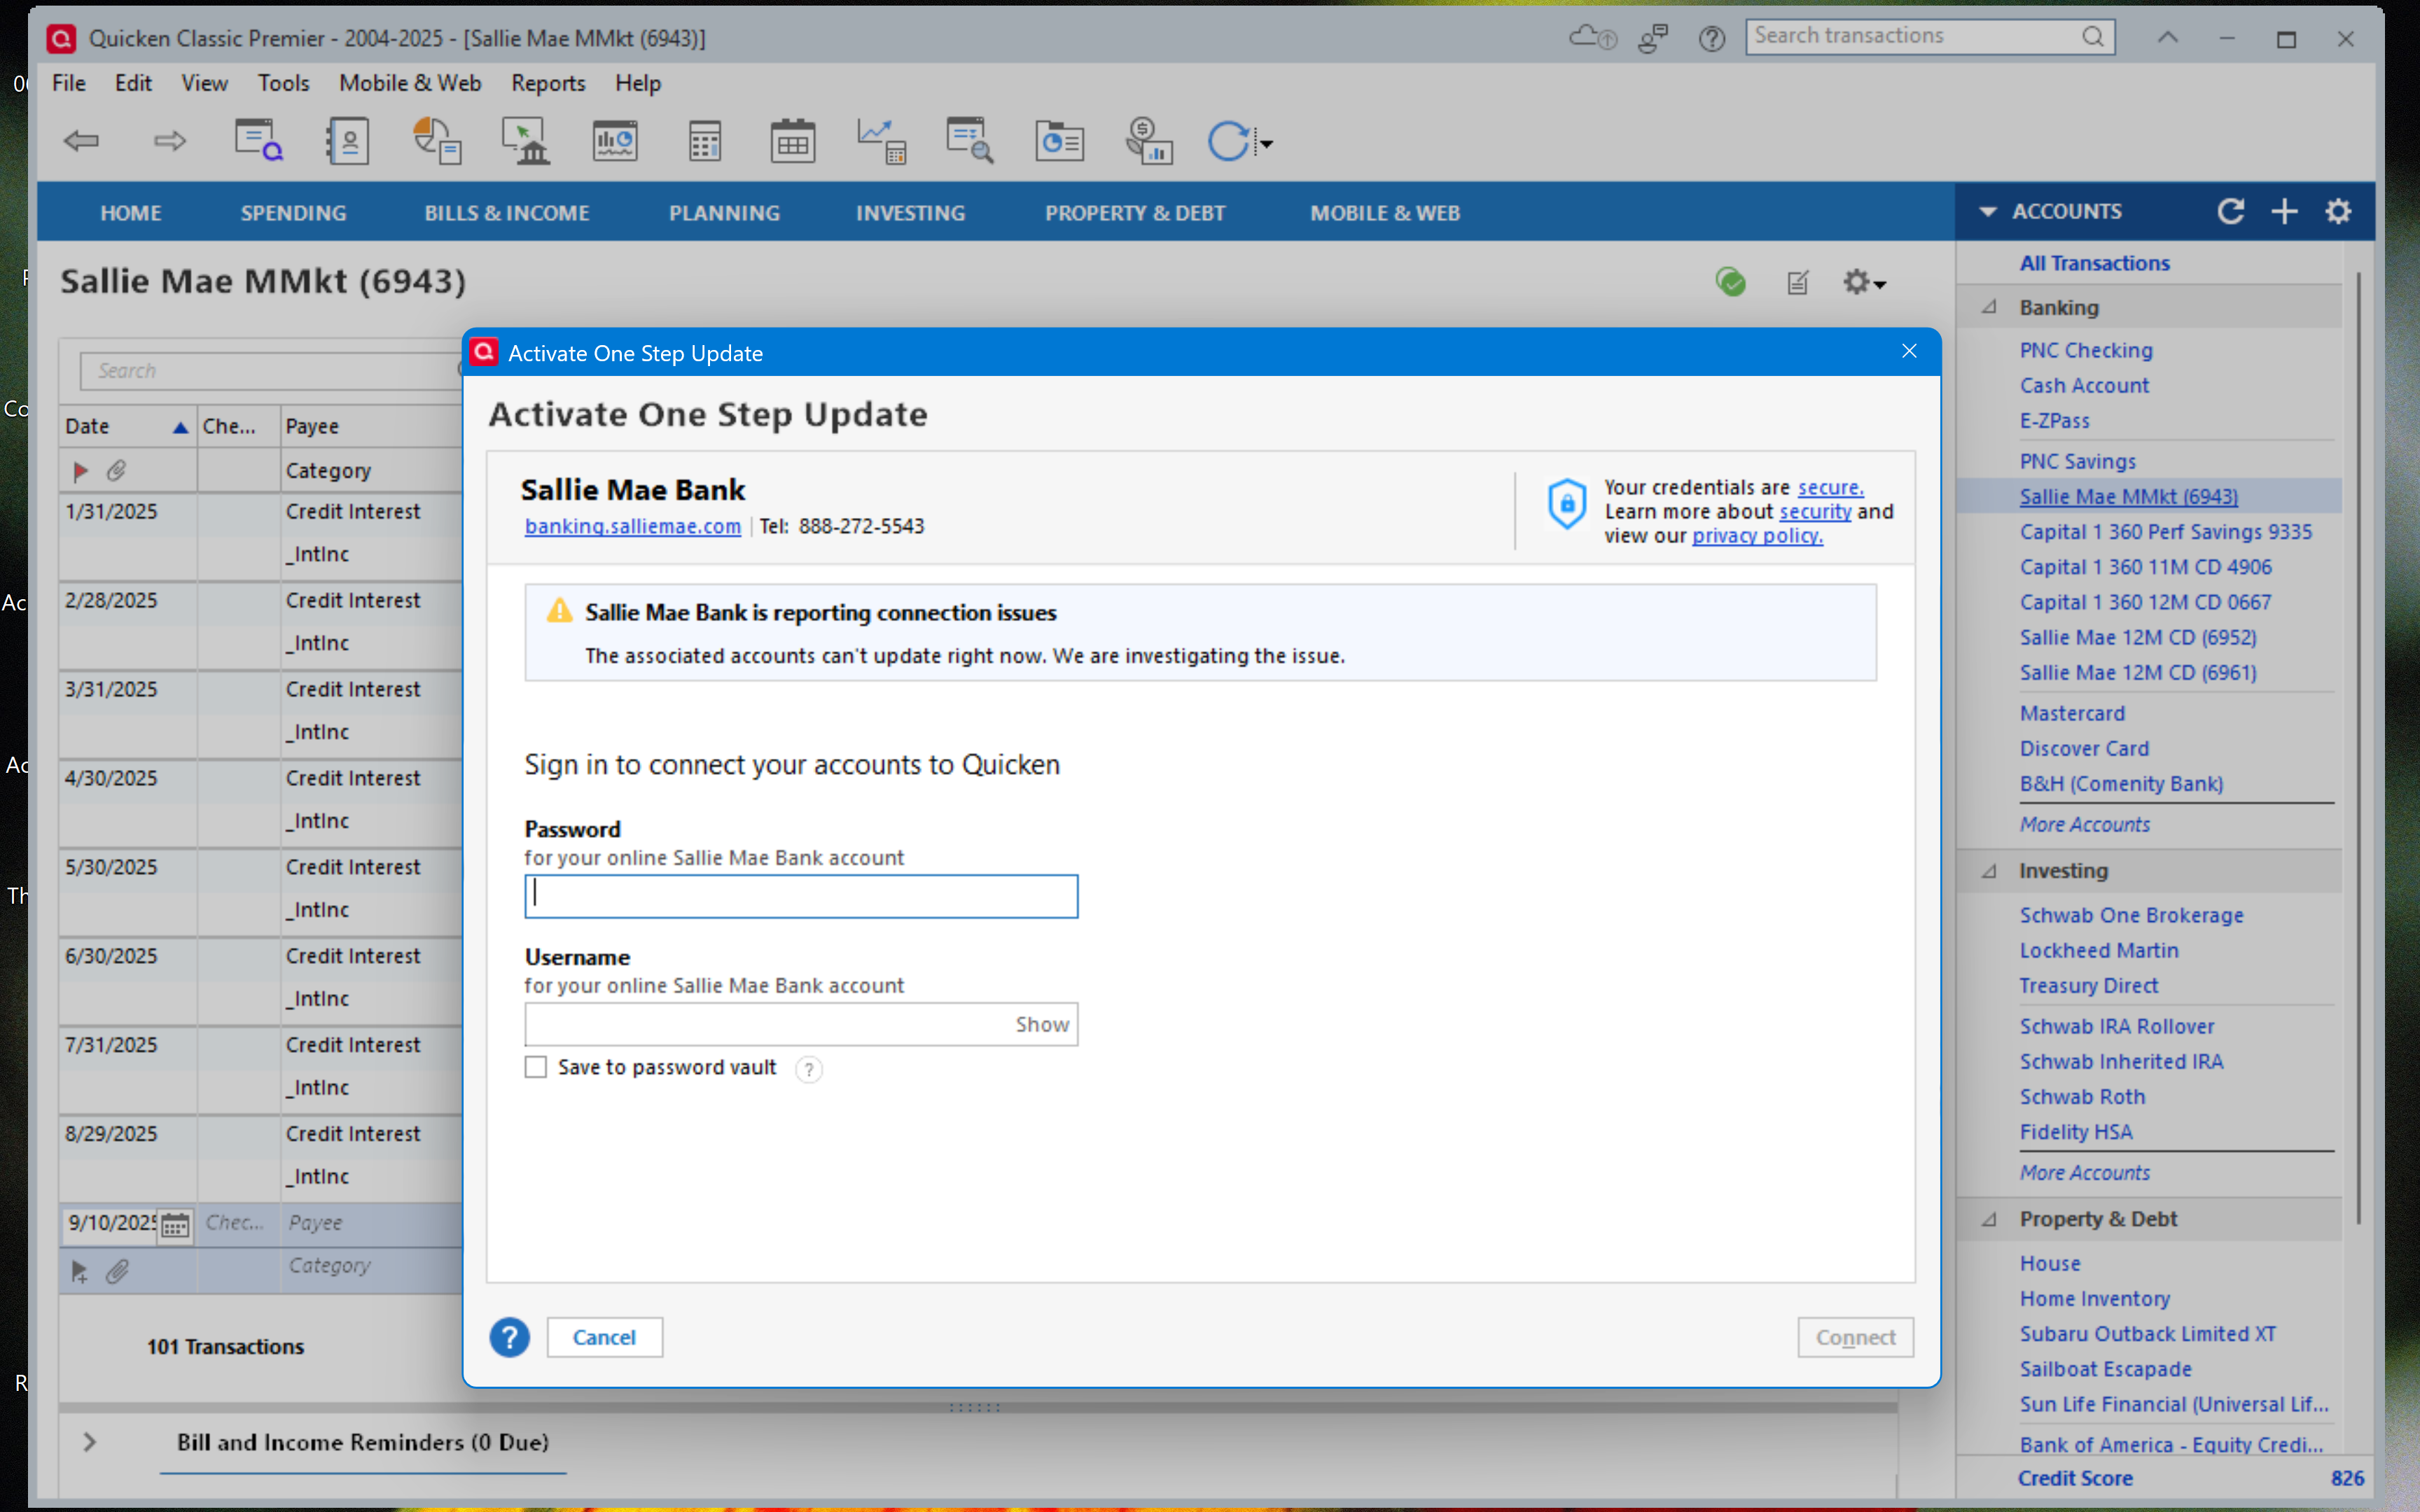Open the Reports menu
Viewport: 2420px width, 1512px height.
(547, 83)
